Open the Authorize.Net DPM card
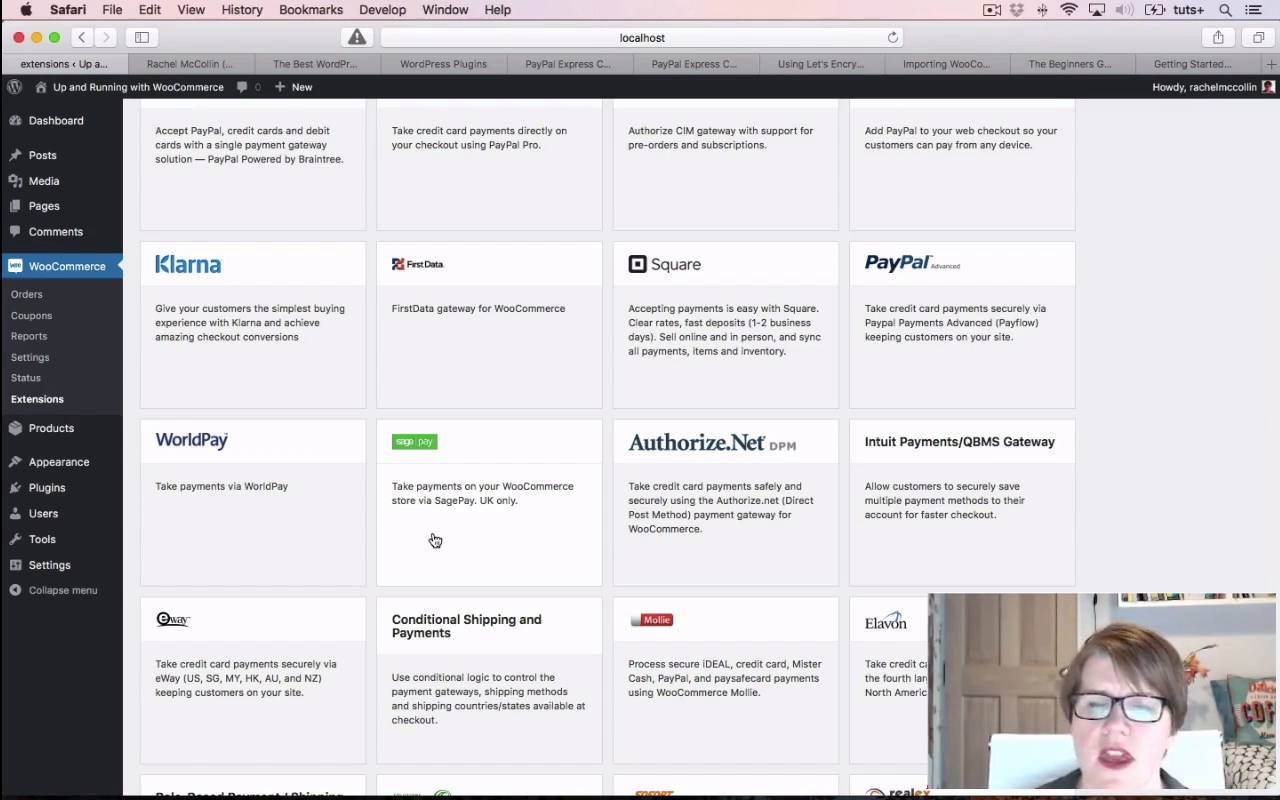The height and width of the screenshot is (800, 1280). click(x=726, y=503)
